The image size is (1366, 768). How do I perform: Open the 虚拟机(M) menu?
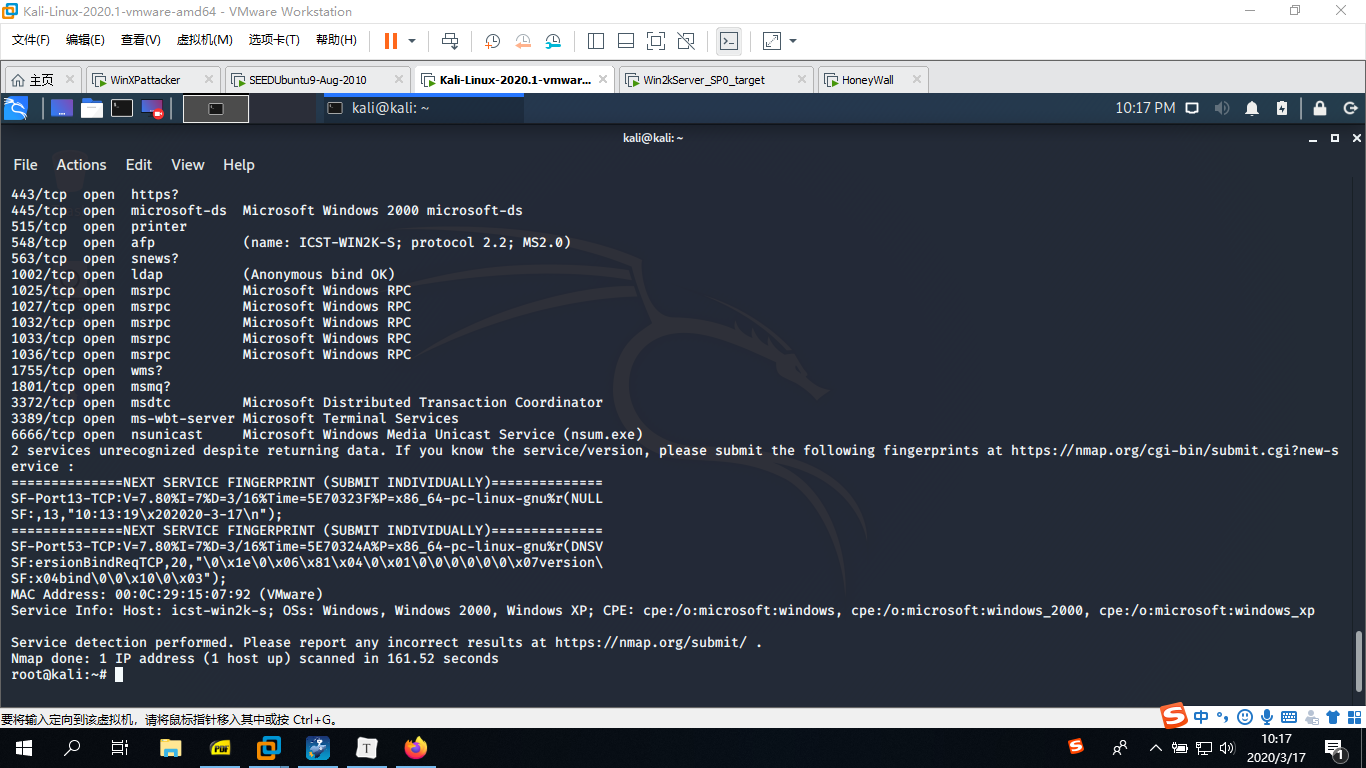click(x=204, y=40)
